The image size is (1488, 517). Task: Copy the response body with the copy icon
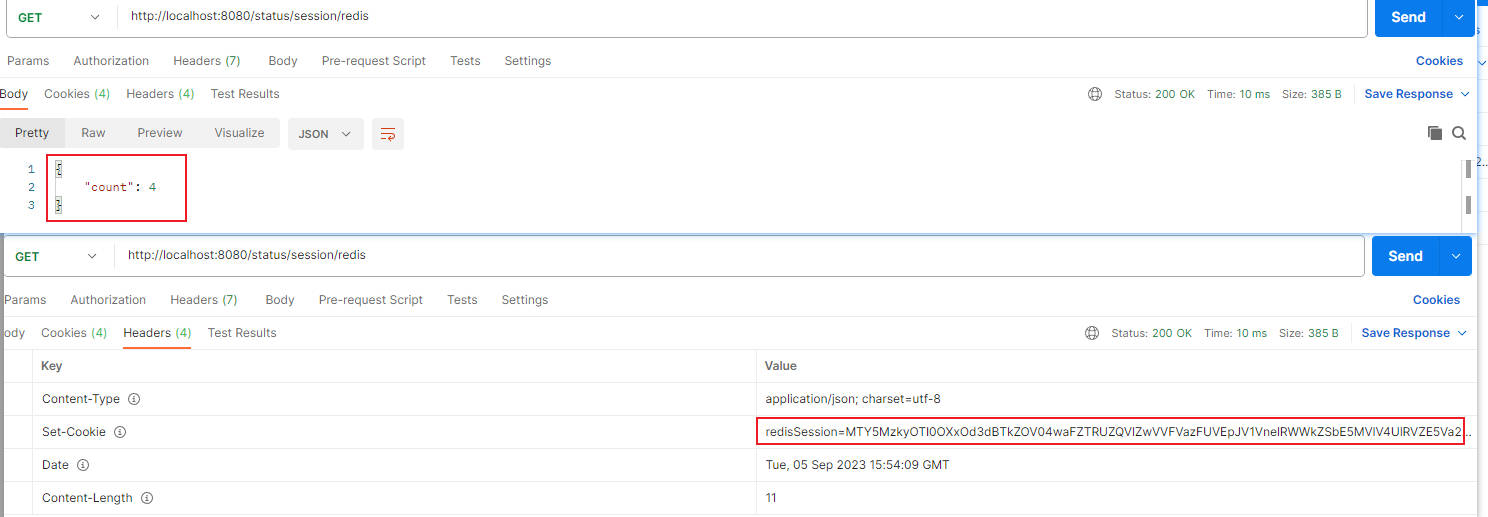point(1435,133)
